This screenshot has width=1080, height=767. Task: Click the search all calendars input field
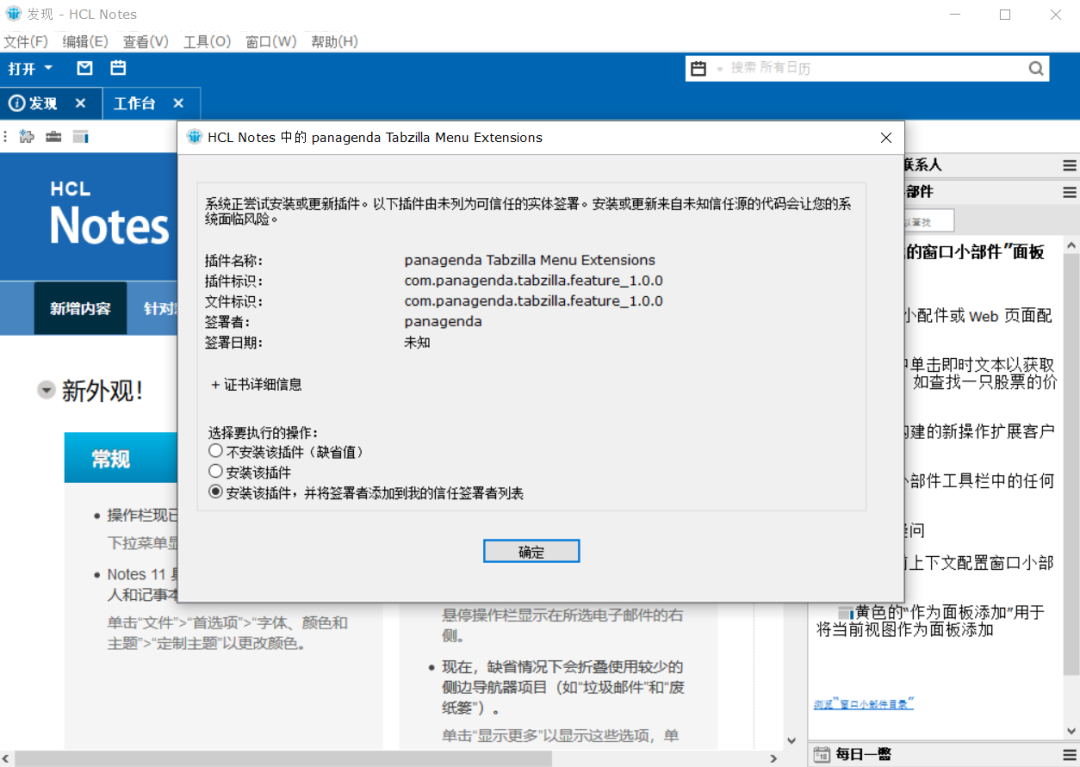pyautogui.click(x=875, y=68)
